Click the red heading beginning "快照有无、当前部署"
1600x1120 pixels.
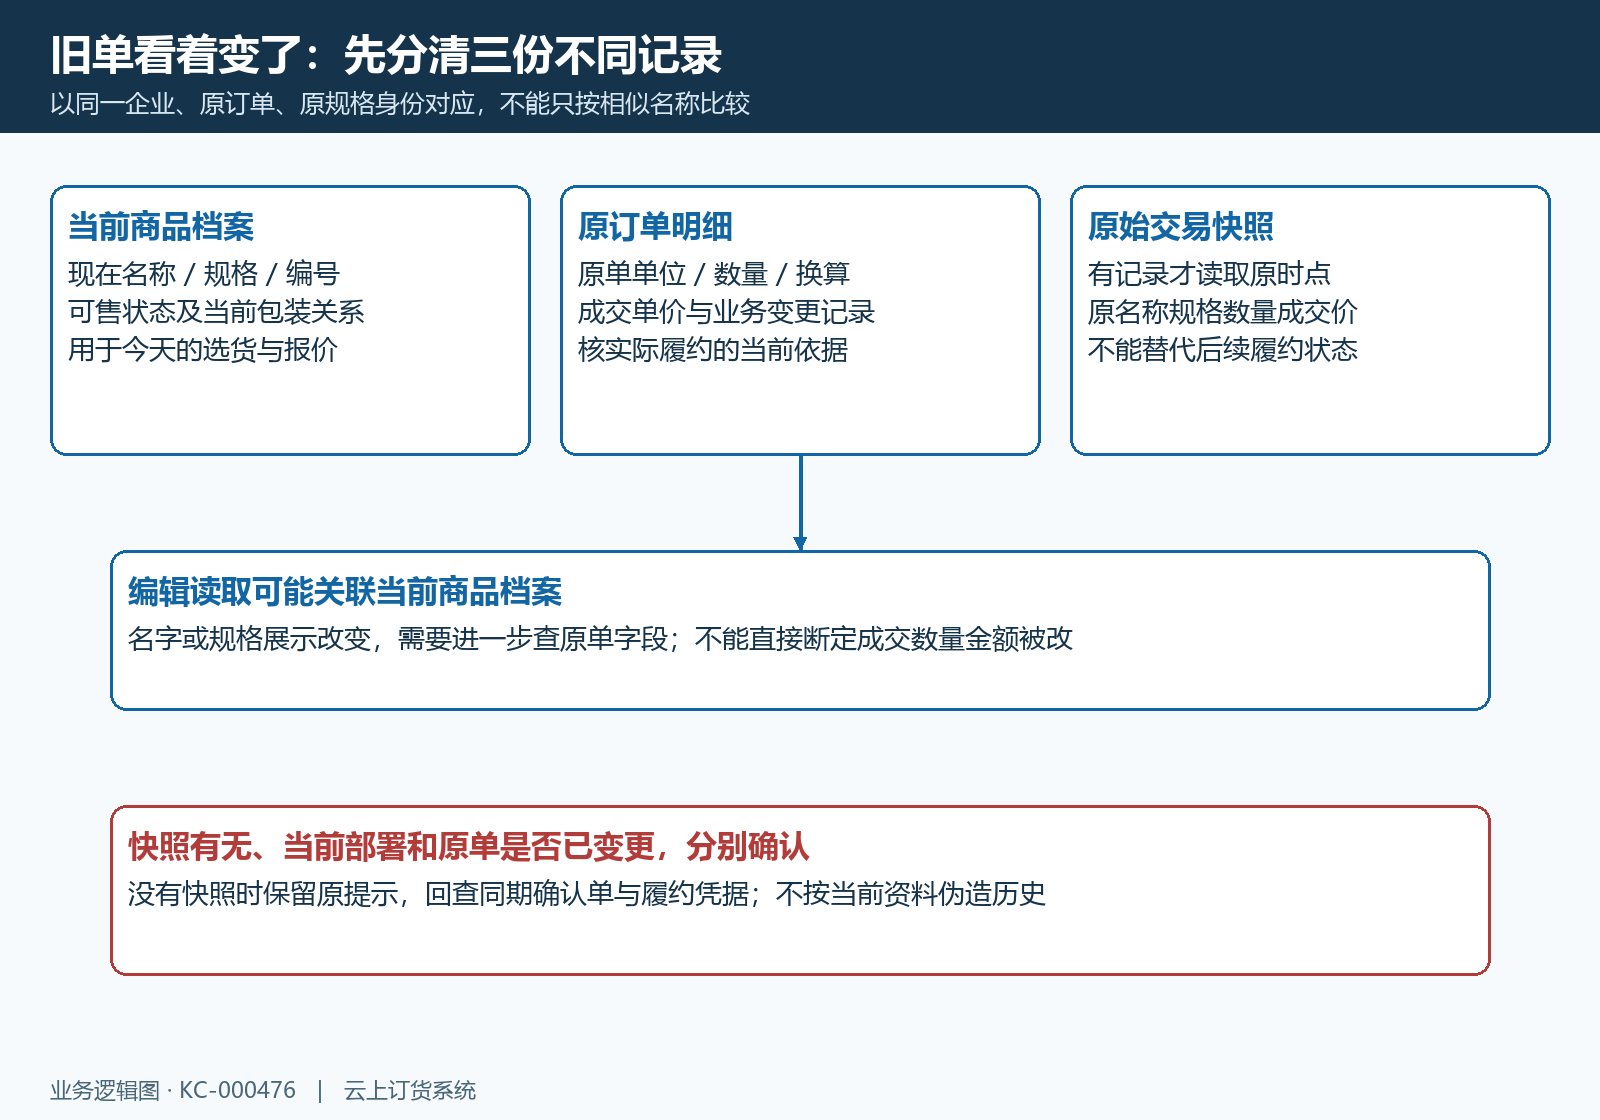pyautogui.click(x=468, y=847)
